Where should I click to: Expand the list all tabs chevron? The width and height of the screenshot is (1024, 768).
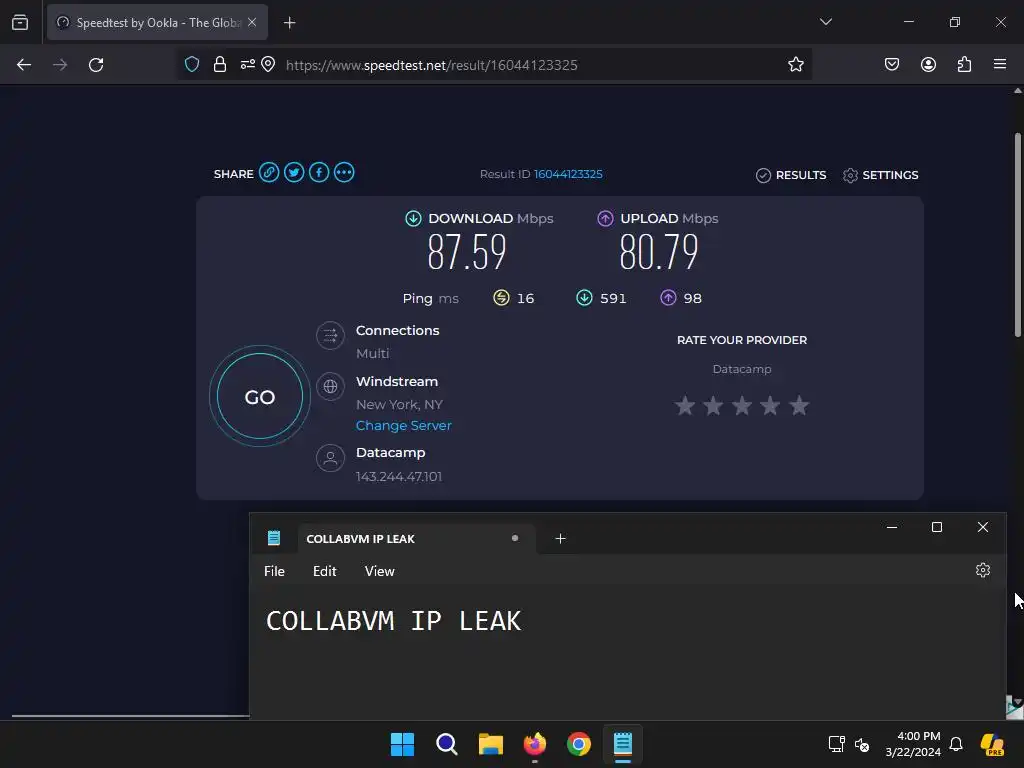pos(826,22)
